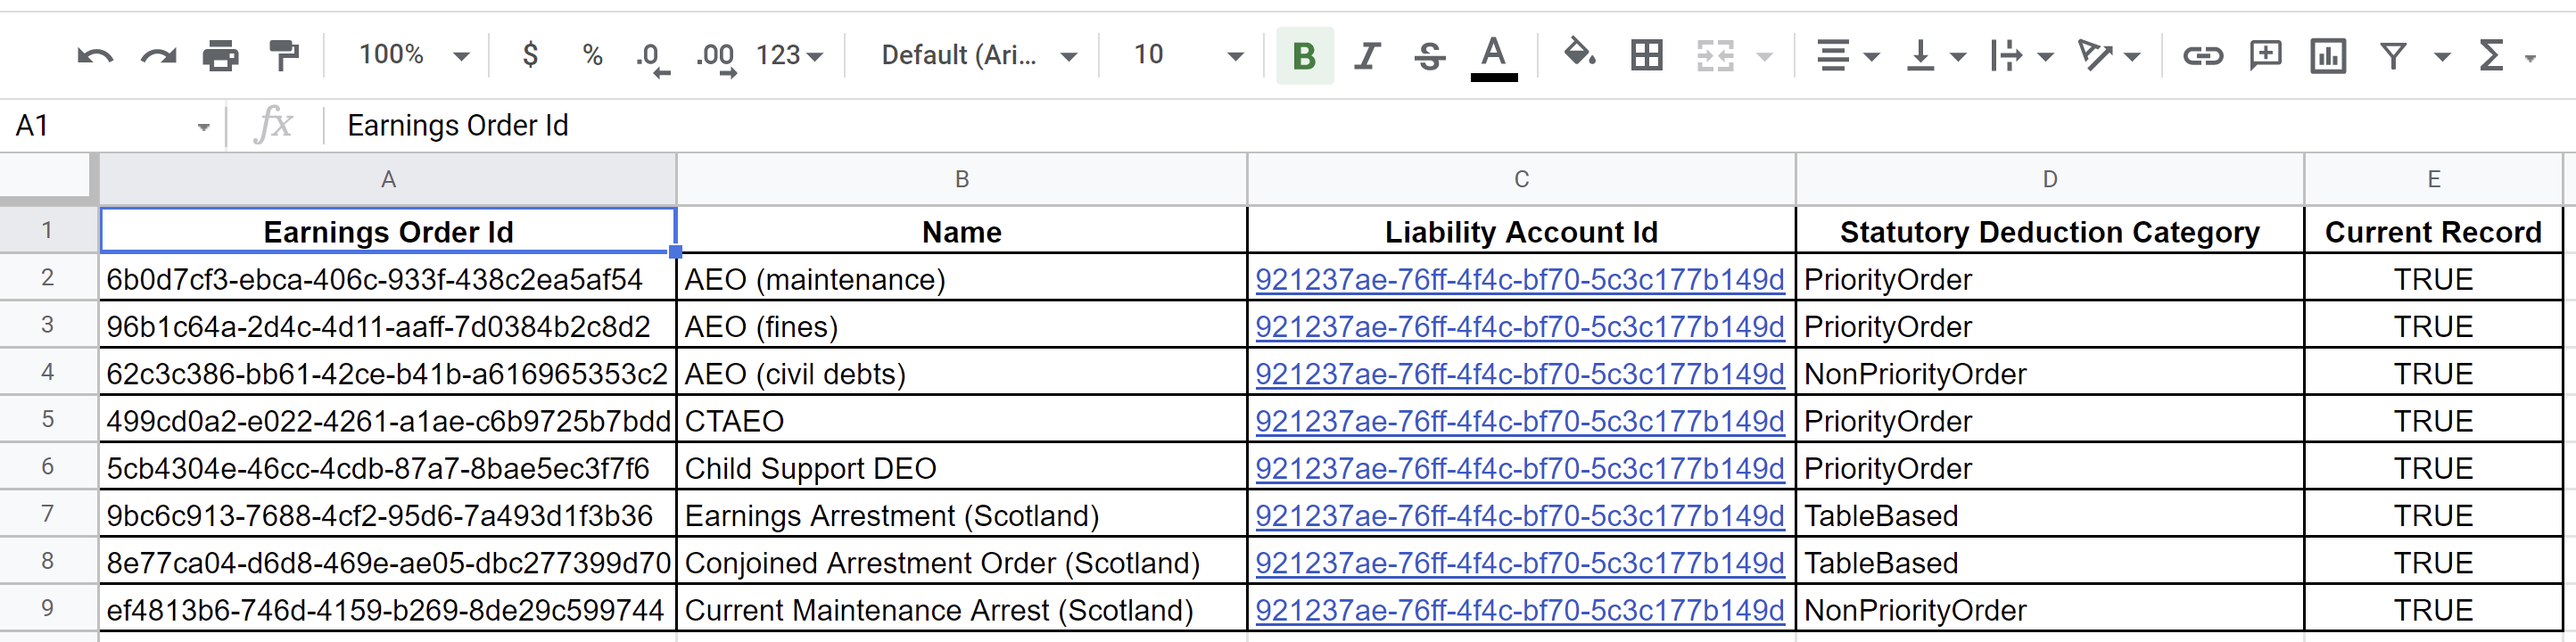The width and height of the screenshot is (2576, 642).
Task: Toggle Bold formatting
Action: click(1304, 56)
